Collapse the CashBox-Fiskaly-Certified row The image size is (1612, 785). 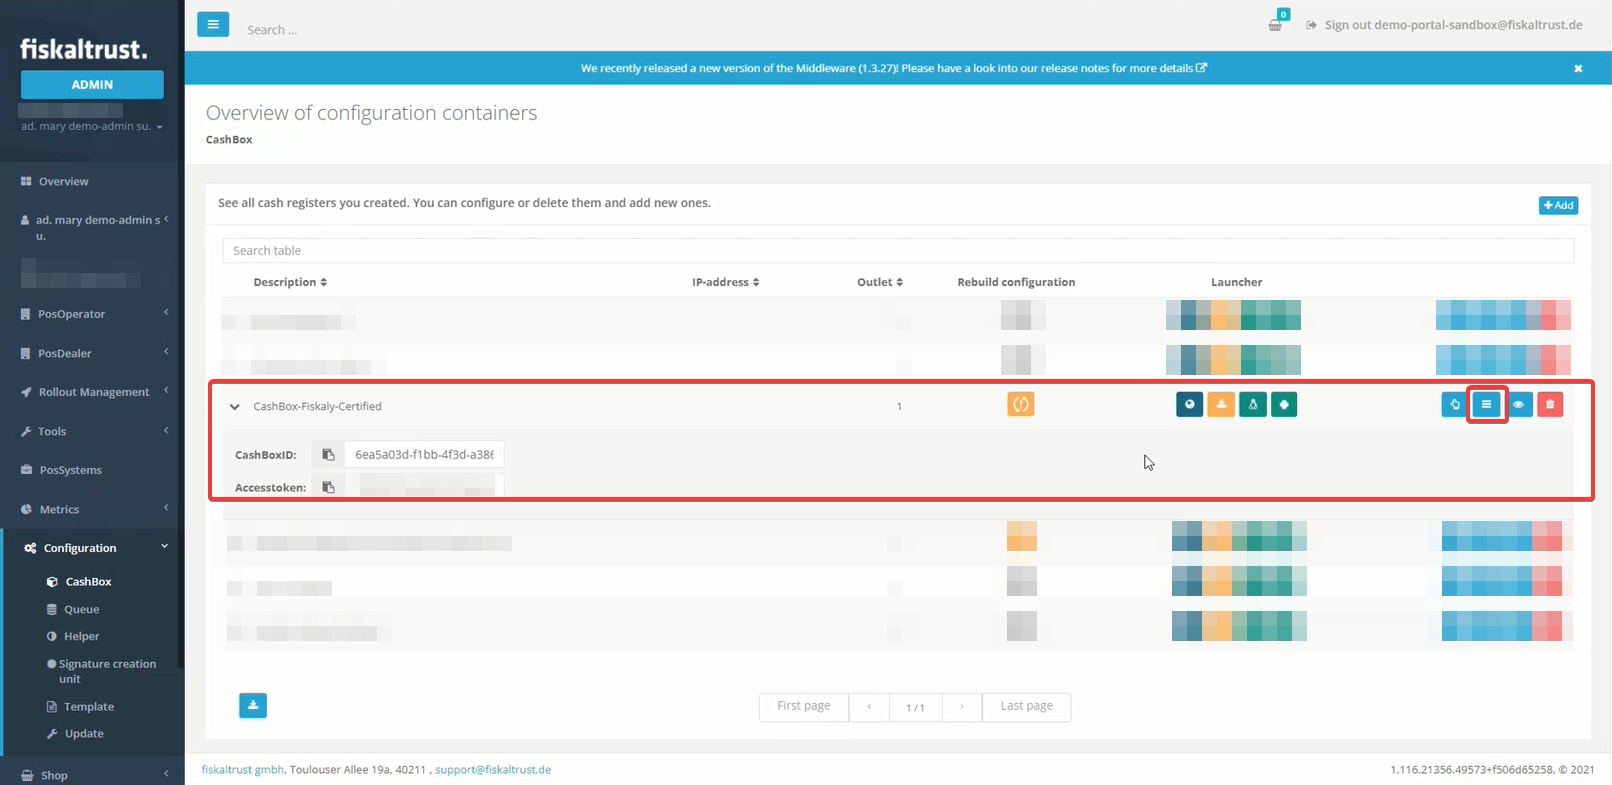click(x=235, y=407)
